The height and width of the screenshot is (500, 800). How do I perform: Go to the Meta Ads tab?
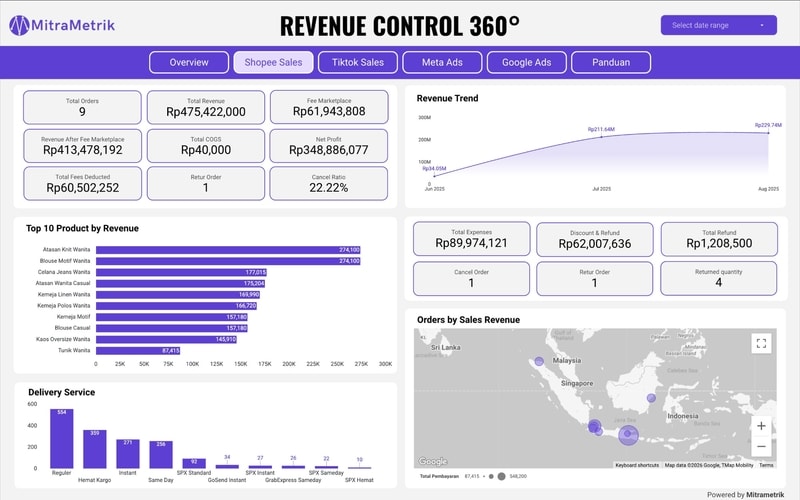tap(442, 62)
